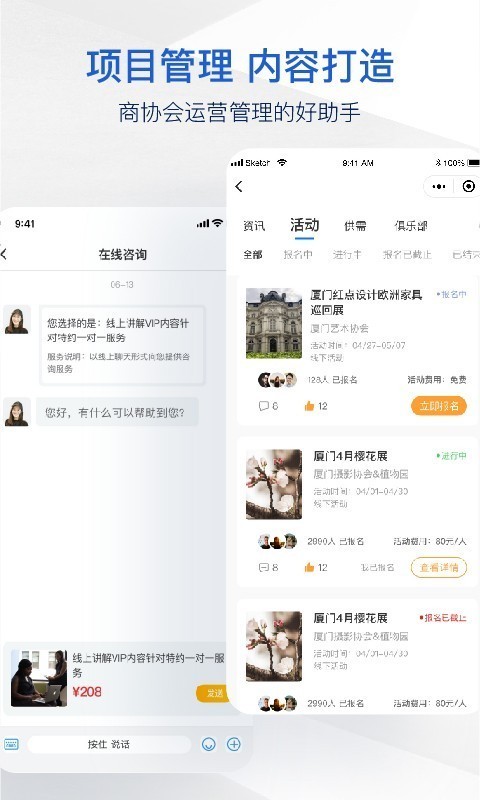Tap 您好，有什么可以帮助到您 message
Screen dimensions: 480x800
pyautogui.click(x=117, y=412)
